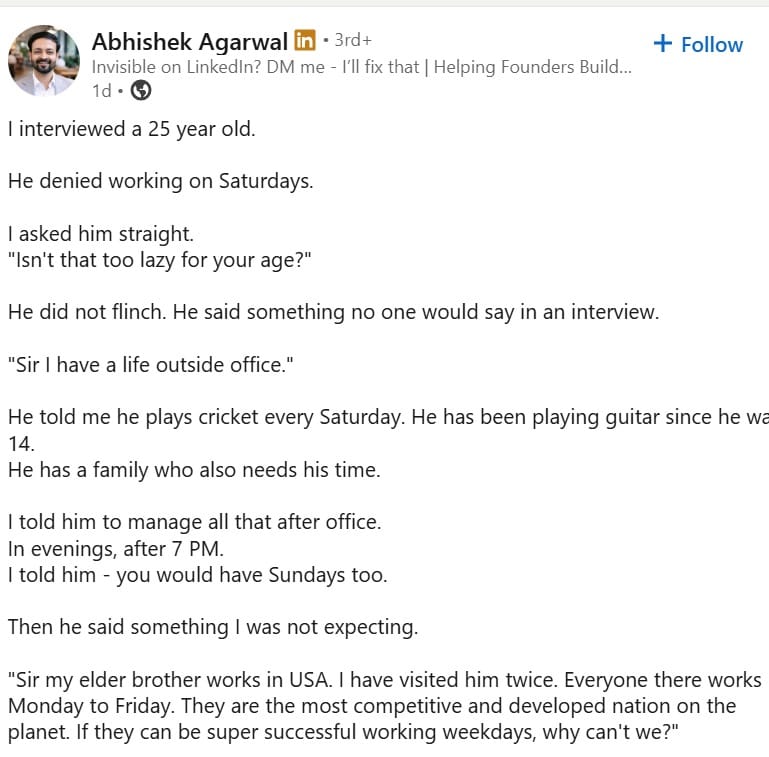This screenshot has height=757, width=769.
Task: Click the LinkedIn premium badge icon
Action: 305,40
